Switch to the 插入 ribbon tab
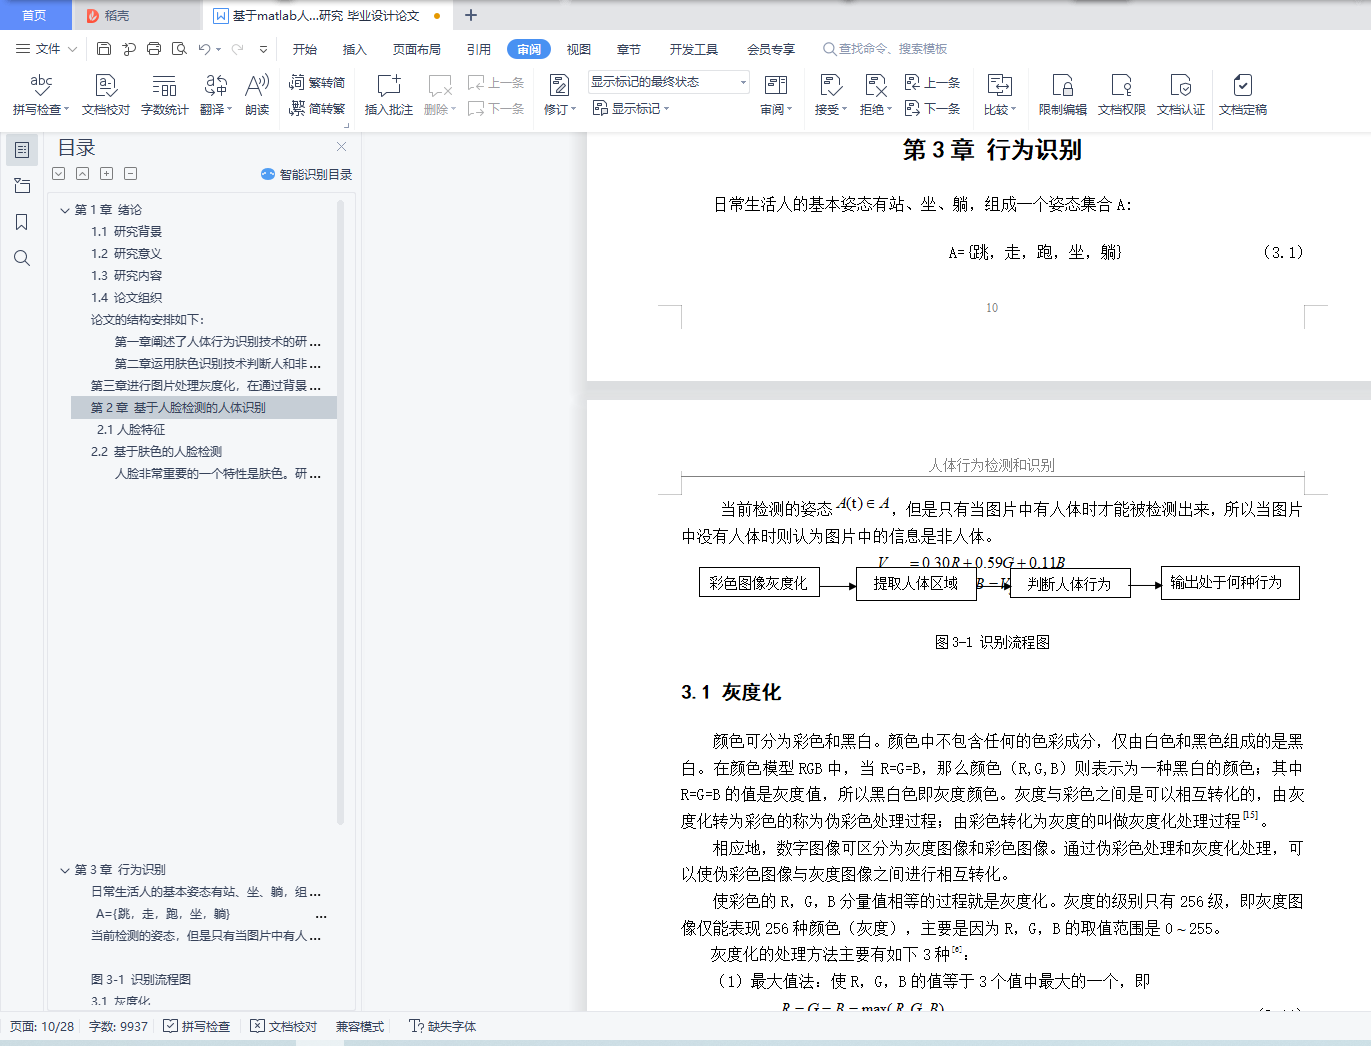The width and height of the screenshot is (1371, 1046). (355, 49)
